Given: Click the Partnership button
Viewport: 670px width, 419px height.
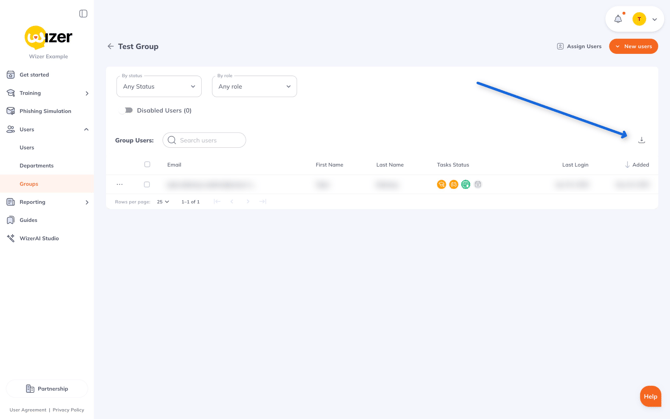Looking at the screenshot, I should coord(47,389).
